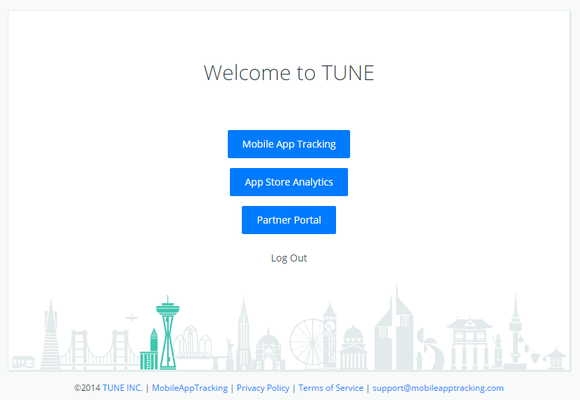
Task: Click the Korean gate building illustration
Action: 470,342
